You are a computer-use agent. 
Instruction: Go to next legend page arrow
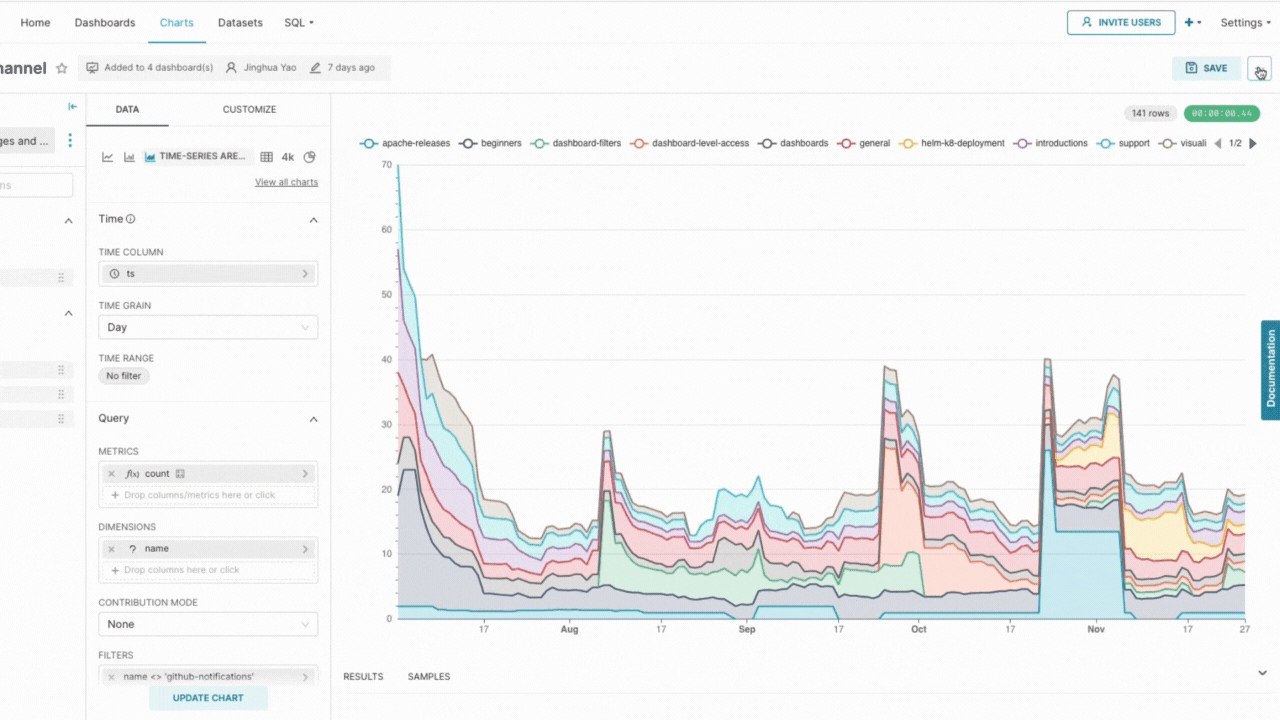1253,143
